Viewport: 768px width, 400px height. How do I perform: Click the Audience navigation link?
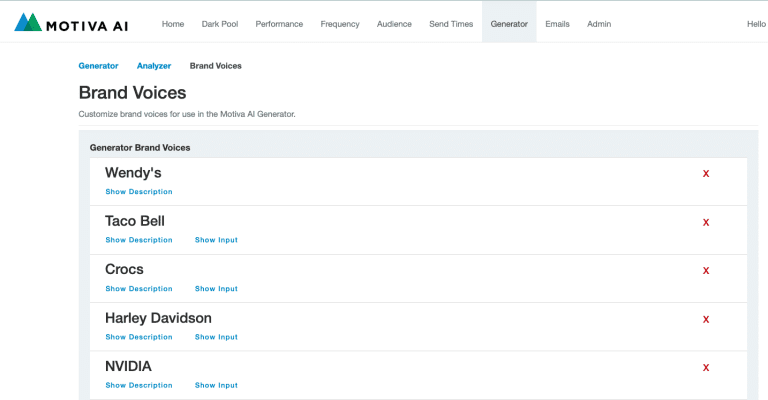[x=394, y=24]
